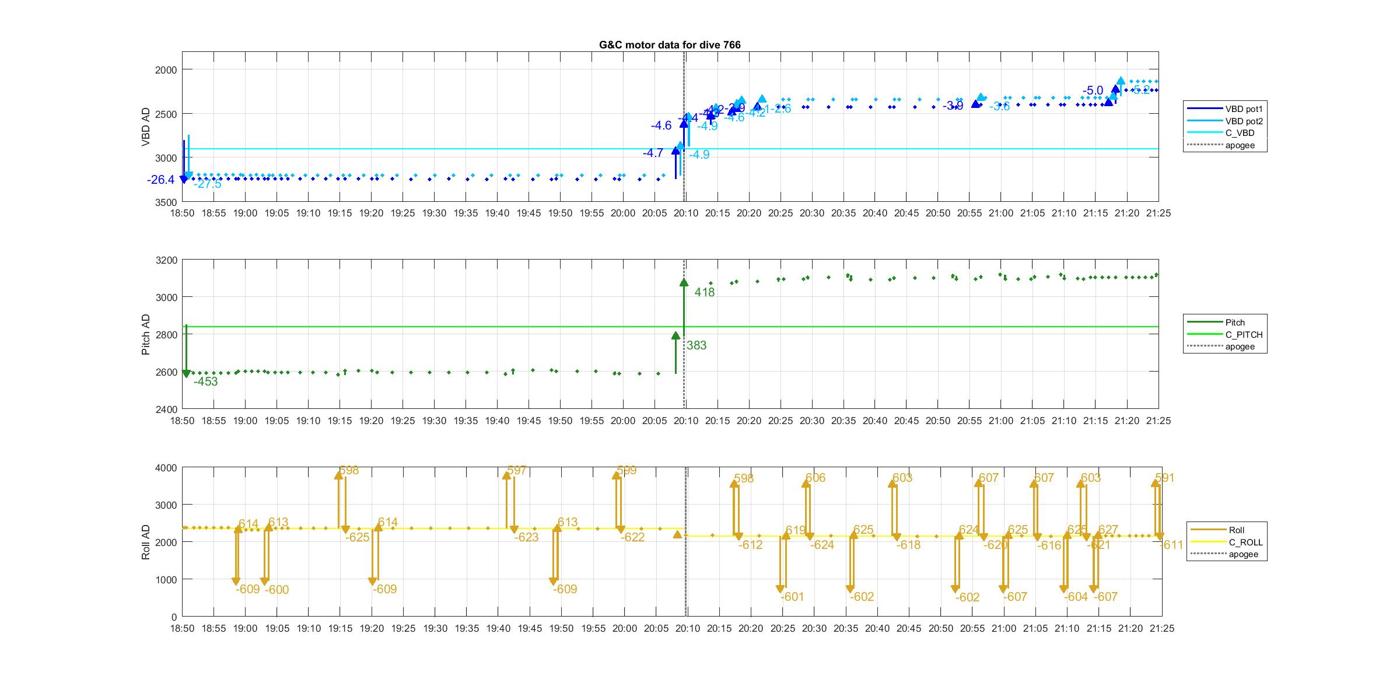
Task: Click the '627' roll data label
Action: click(x=1108, y=530)
